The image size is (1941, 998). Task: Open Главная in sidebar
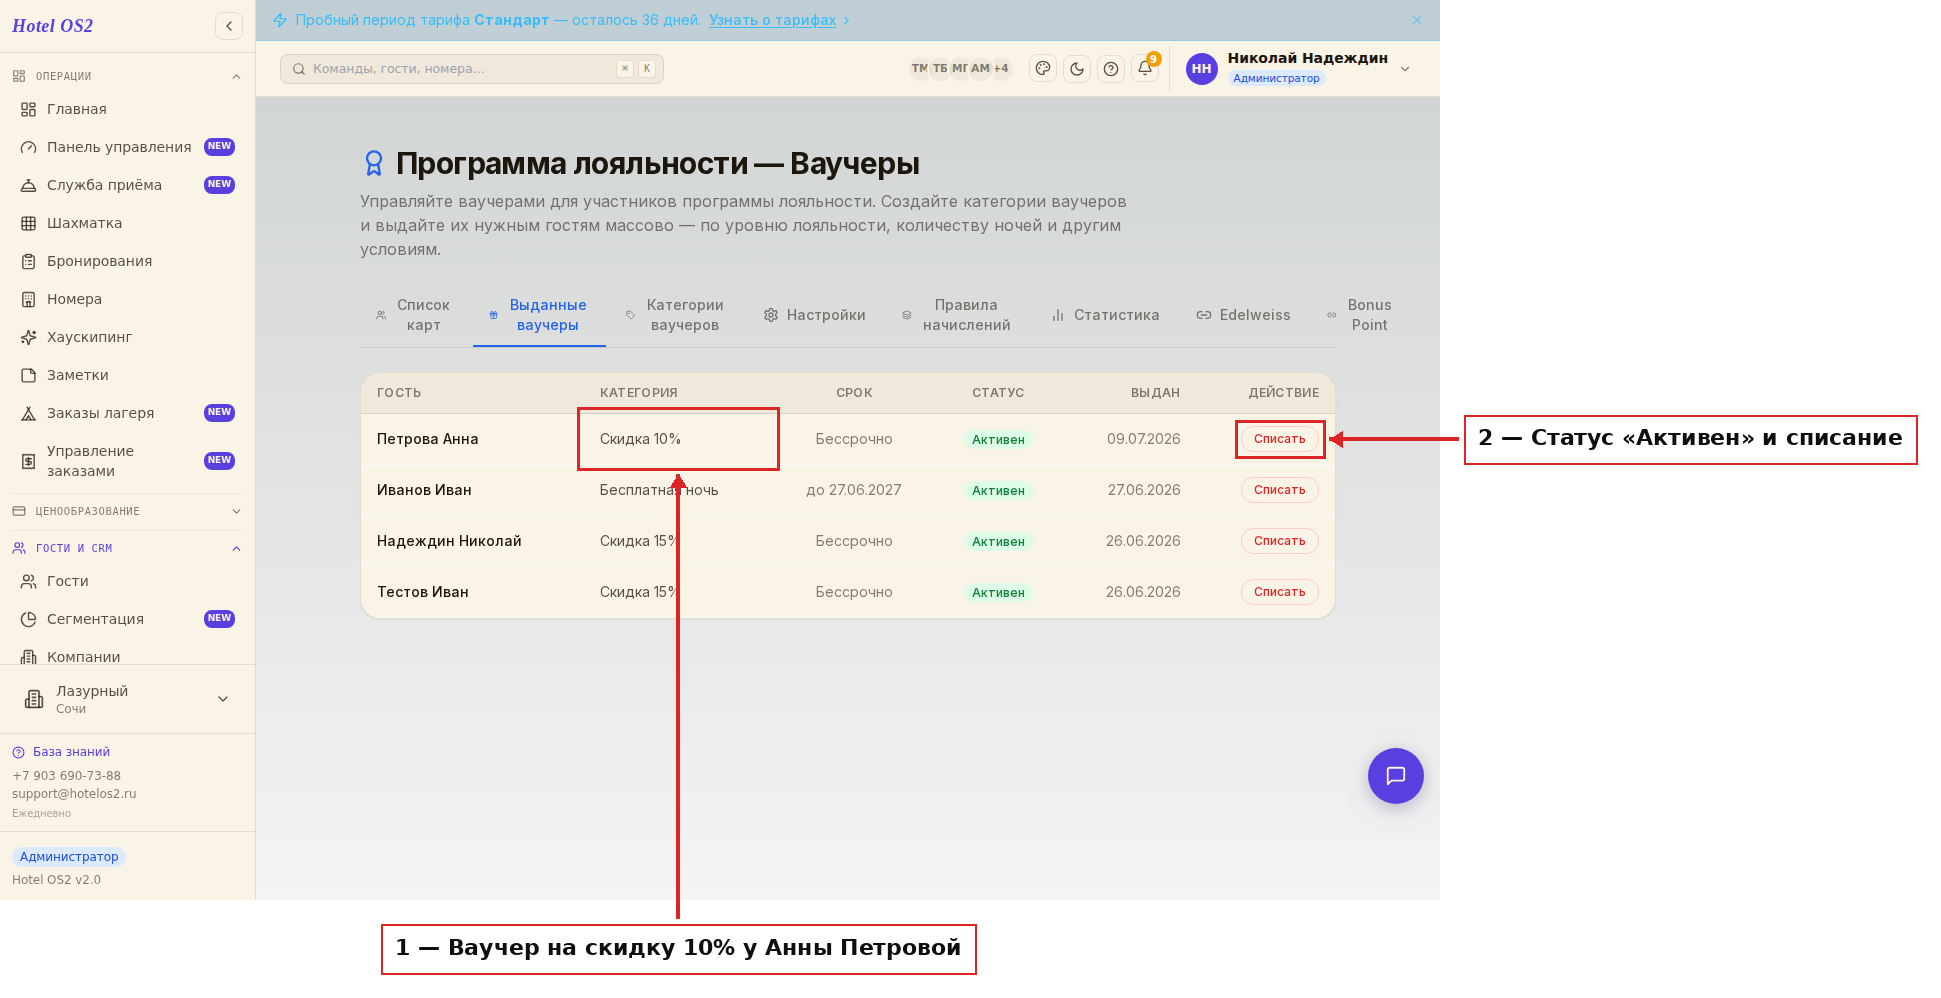click(128, 109)
